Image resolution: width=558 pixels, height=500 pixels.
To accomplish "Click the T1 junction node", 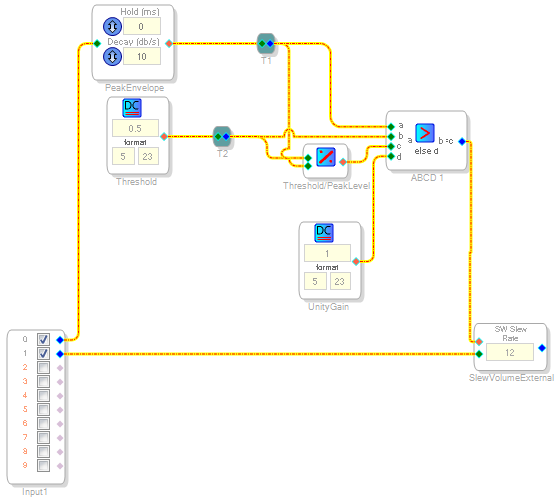I will [x=266, y=44].
